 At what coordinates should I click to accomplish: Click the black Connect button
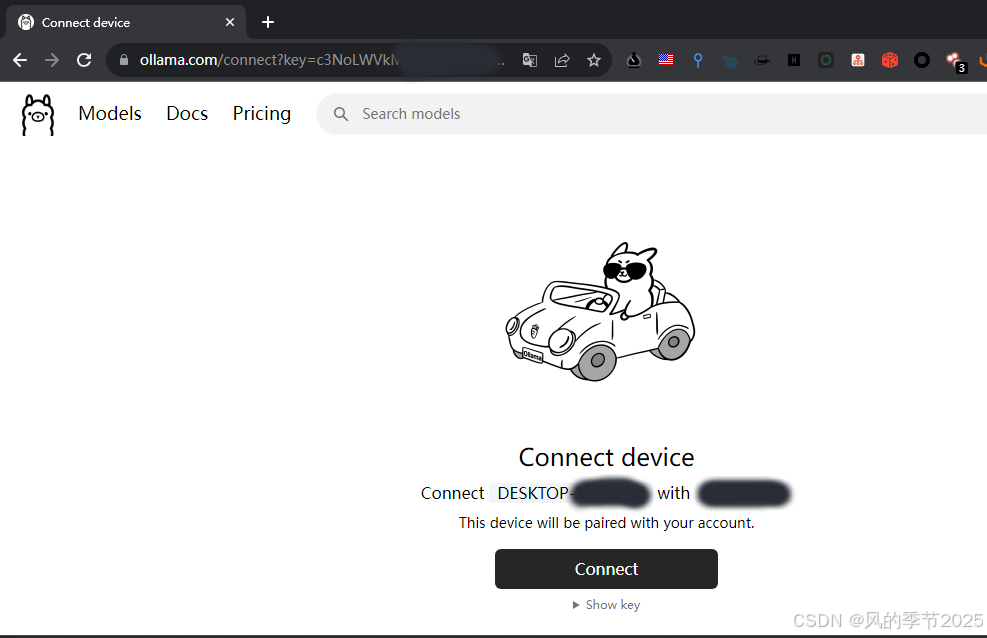(x=606, y=569)
